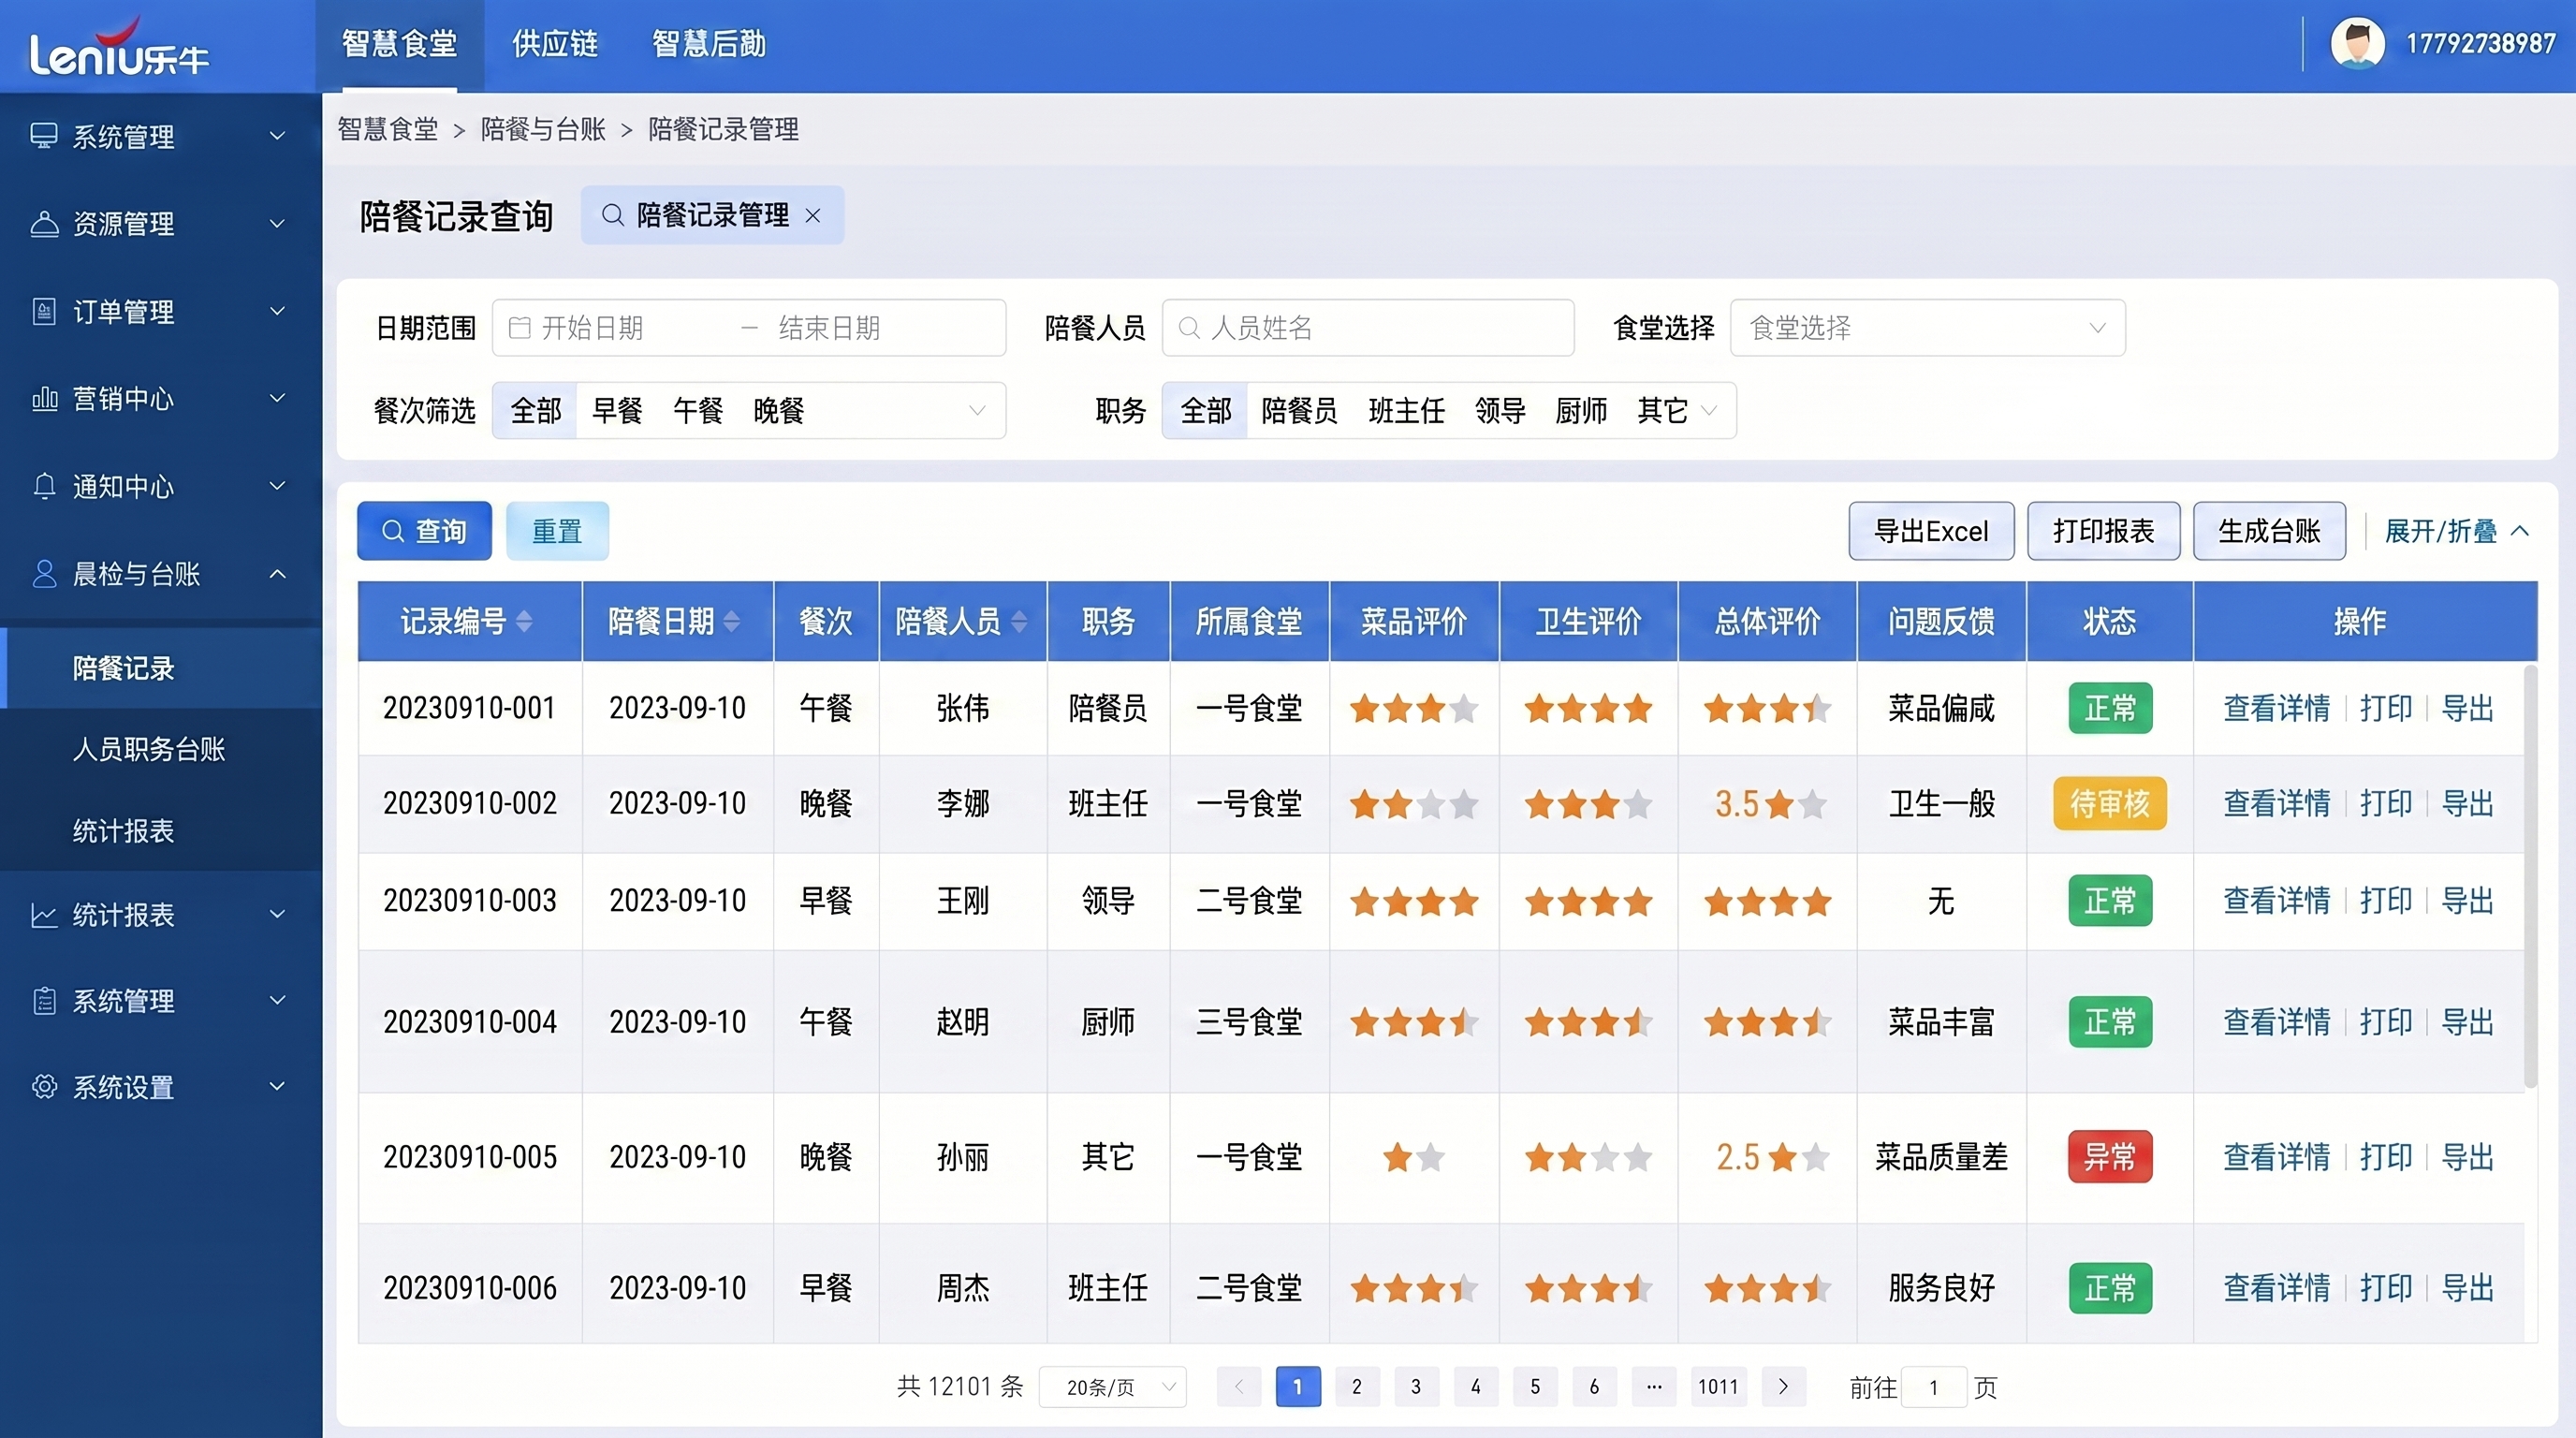Click 导出 for record 20230910-005
The image size is (2576, 1438).
(2467, 1158)
